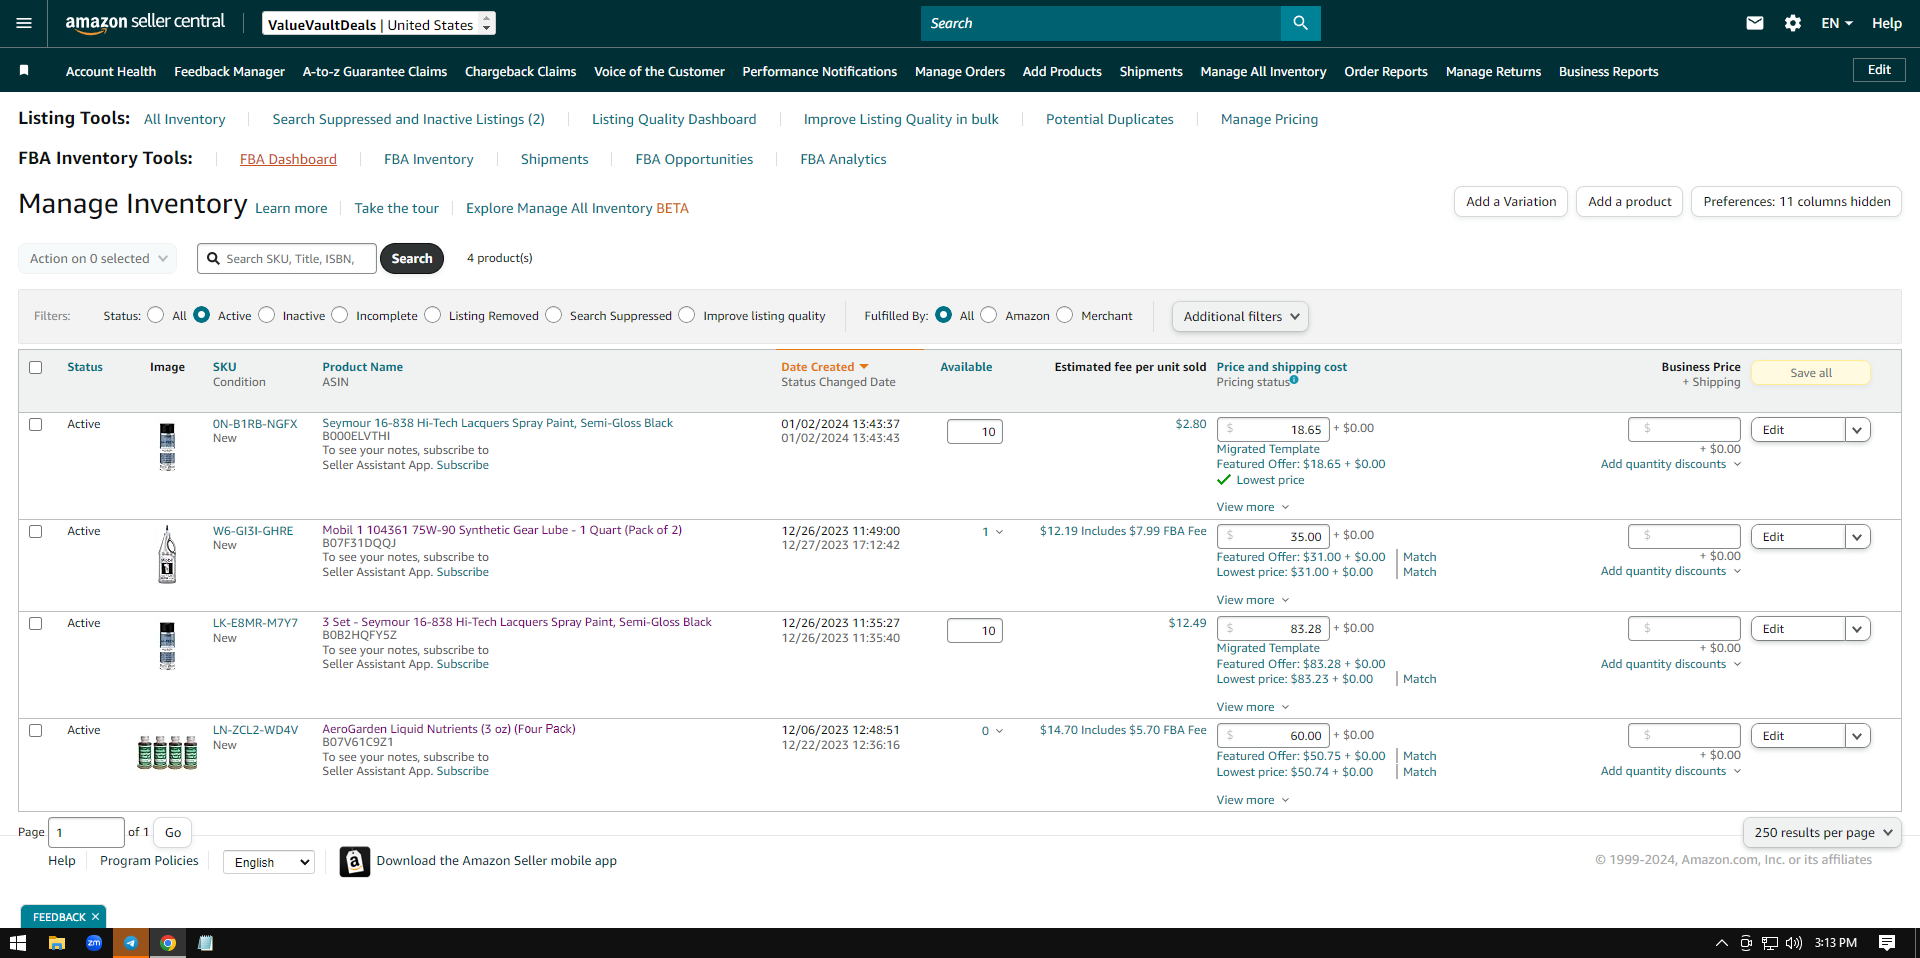
Task: Go to the FBA Dashboard tab
Action: [288, 159]
